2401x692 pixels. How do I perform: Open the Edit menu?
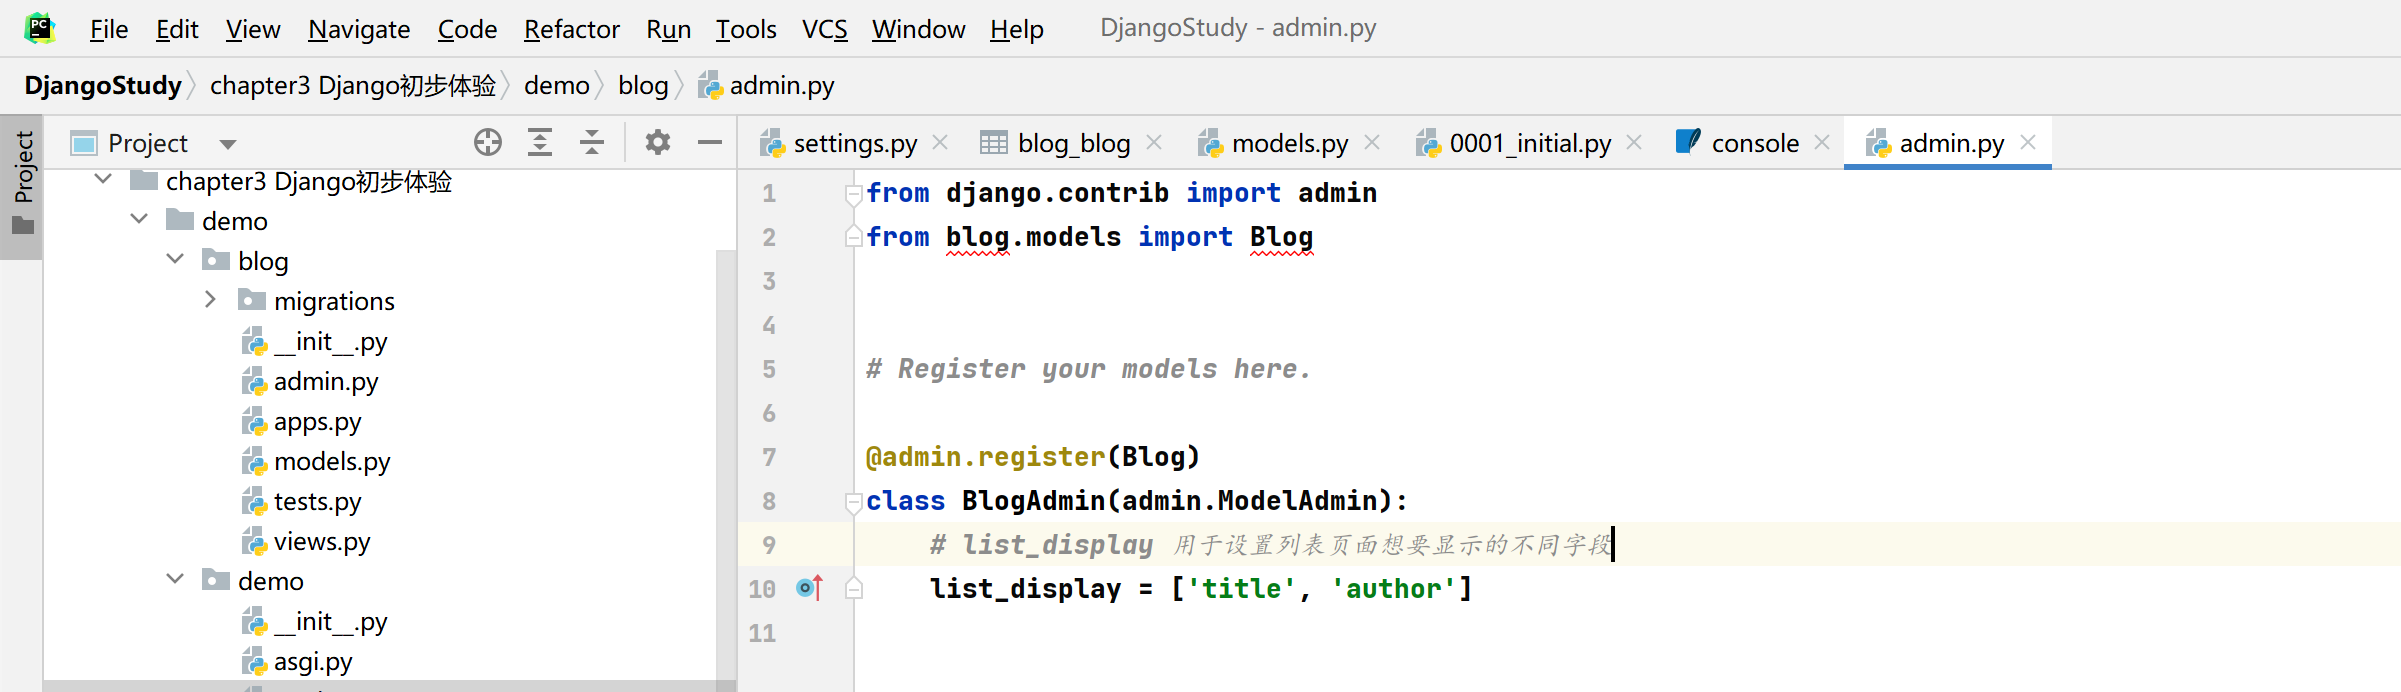coord(177,29)
